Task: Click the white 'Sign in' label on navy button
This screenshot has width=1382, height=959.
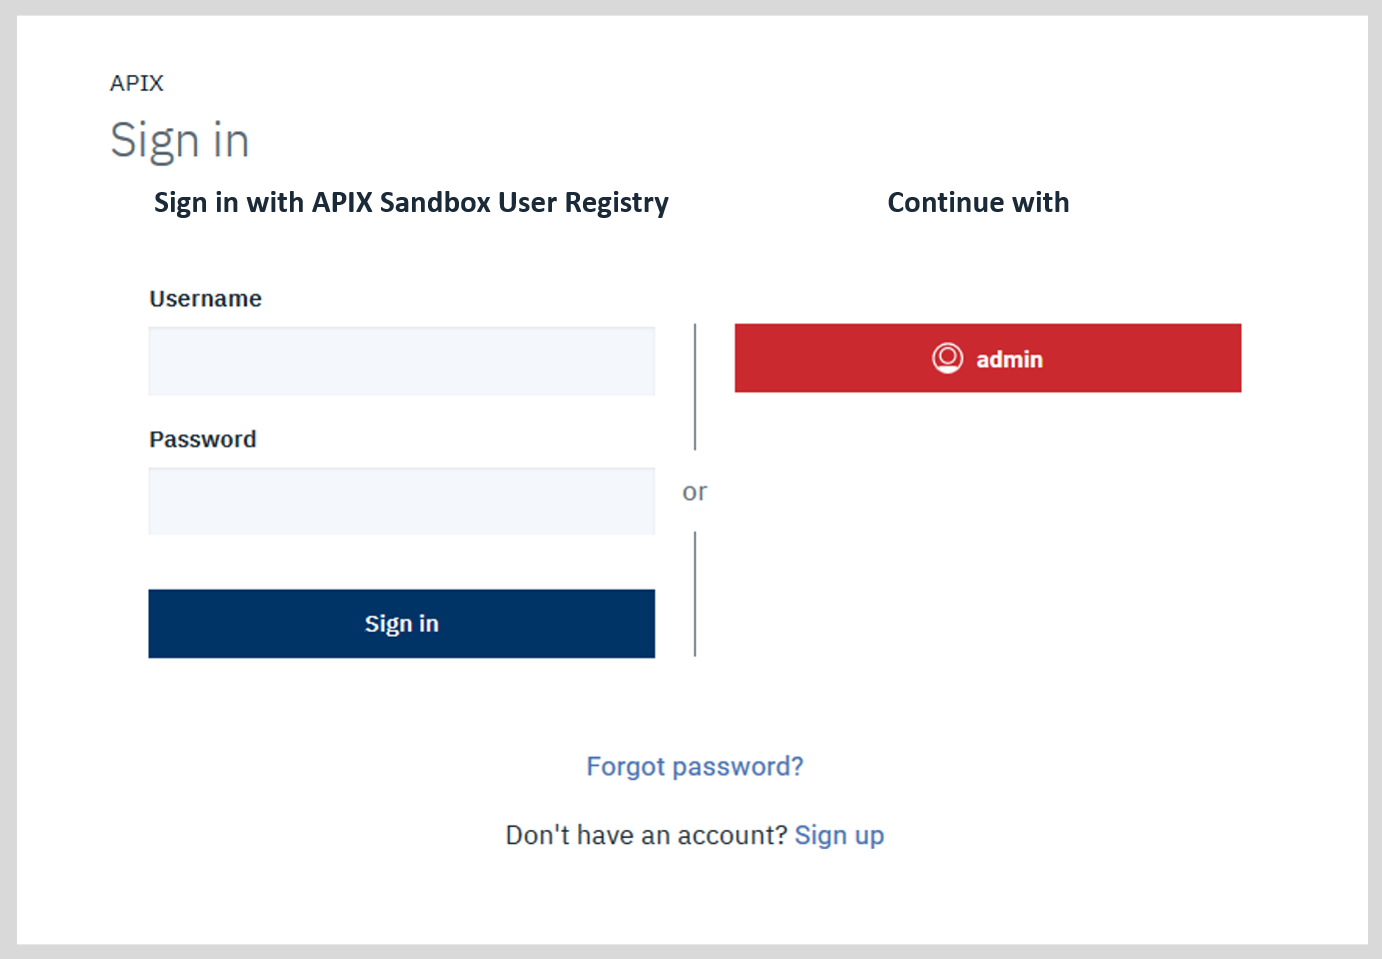Action: 402,624
